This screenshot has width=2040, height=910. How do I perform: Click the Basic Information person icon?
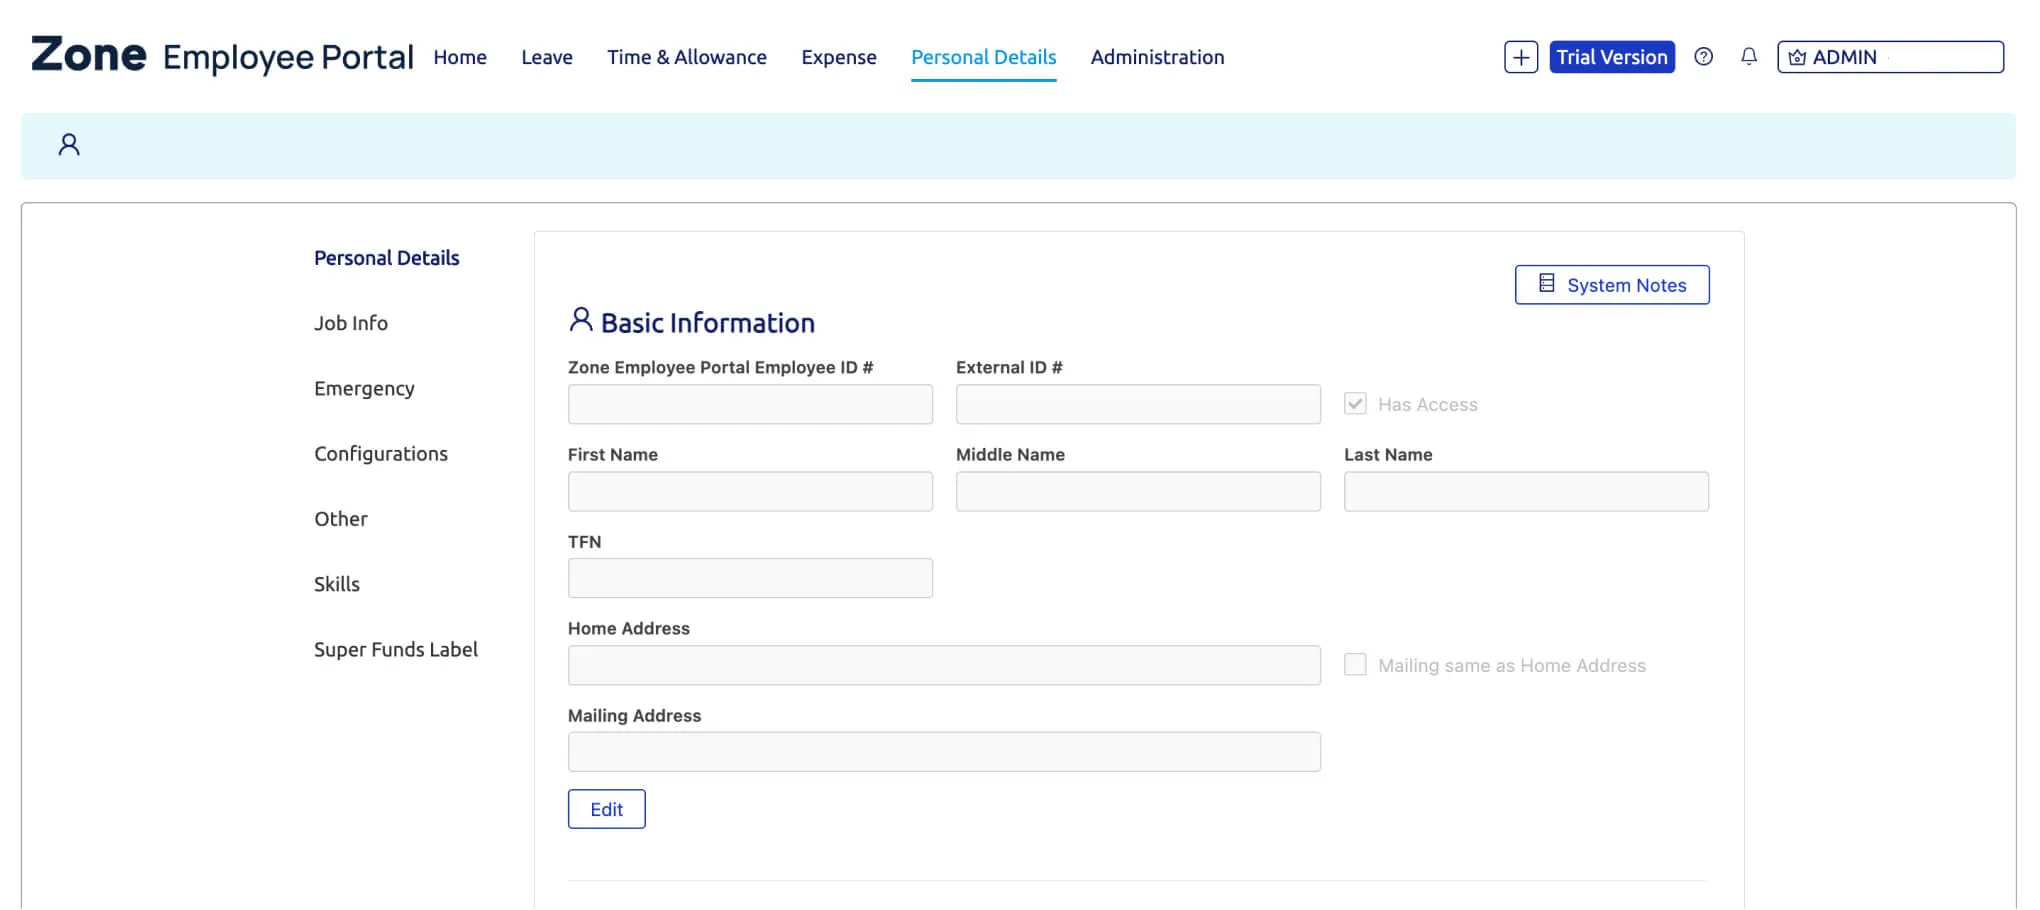click(580, 320)
